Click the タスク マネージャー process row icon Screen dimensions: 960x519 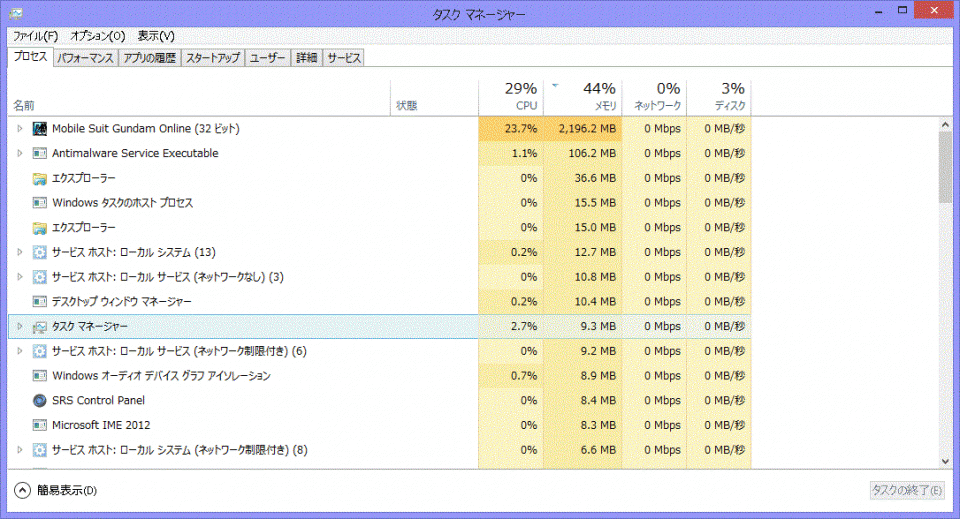pyautogui.click(x=40, y=327)
